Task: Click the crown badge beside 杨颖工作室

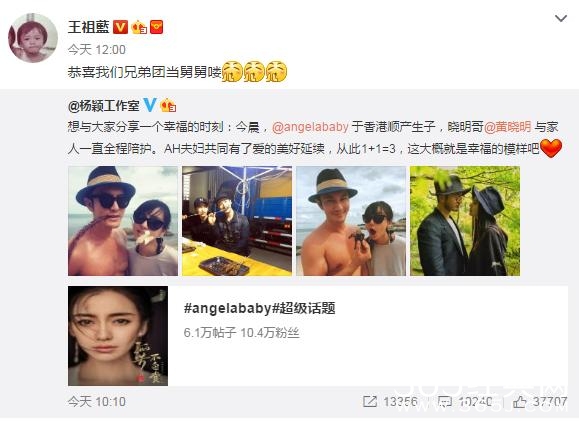Action: [x=168, y=105]
